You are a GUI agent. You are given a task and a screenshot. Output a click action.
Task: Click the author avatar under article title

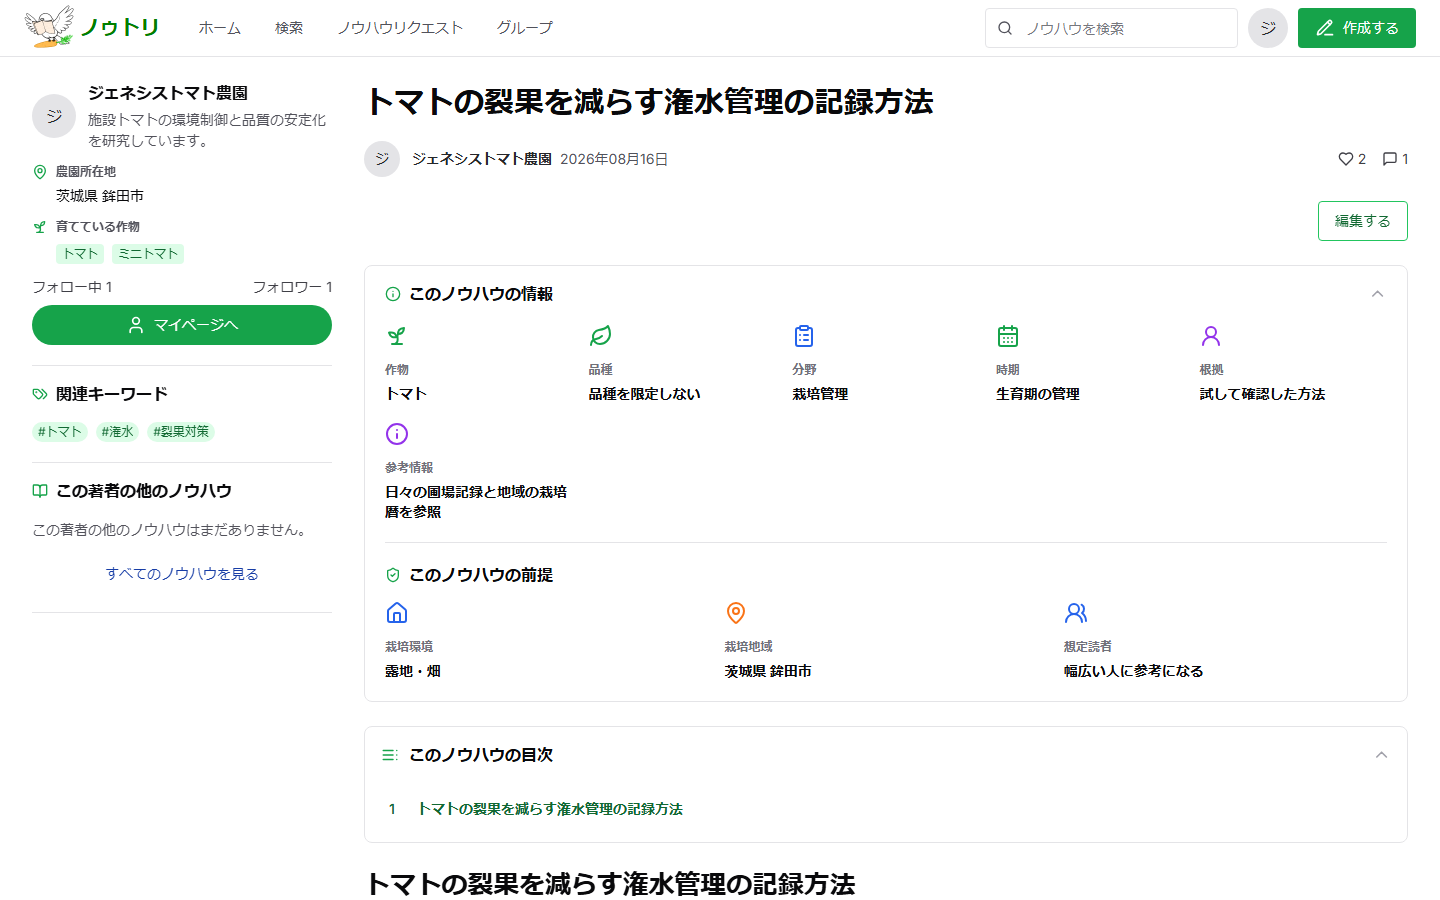[x=382, y=159]
